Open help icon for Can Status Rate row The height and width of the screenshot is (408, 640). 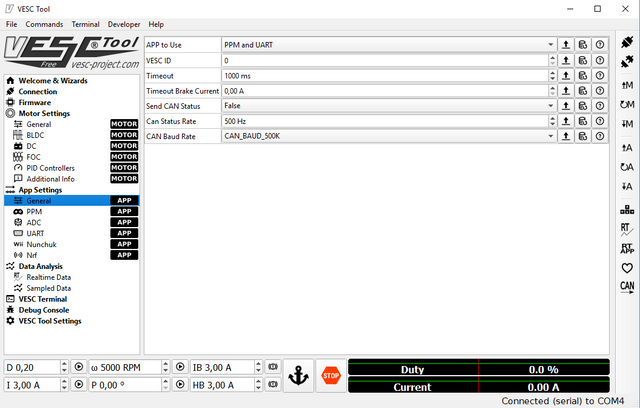(600, 121)
